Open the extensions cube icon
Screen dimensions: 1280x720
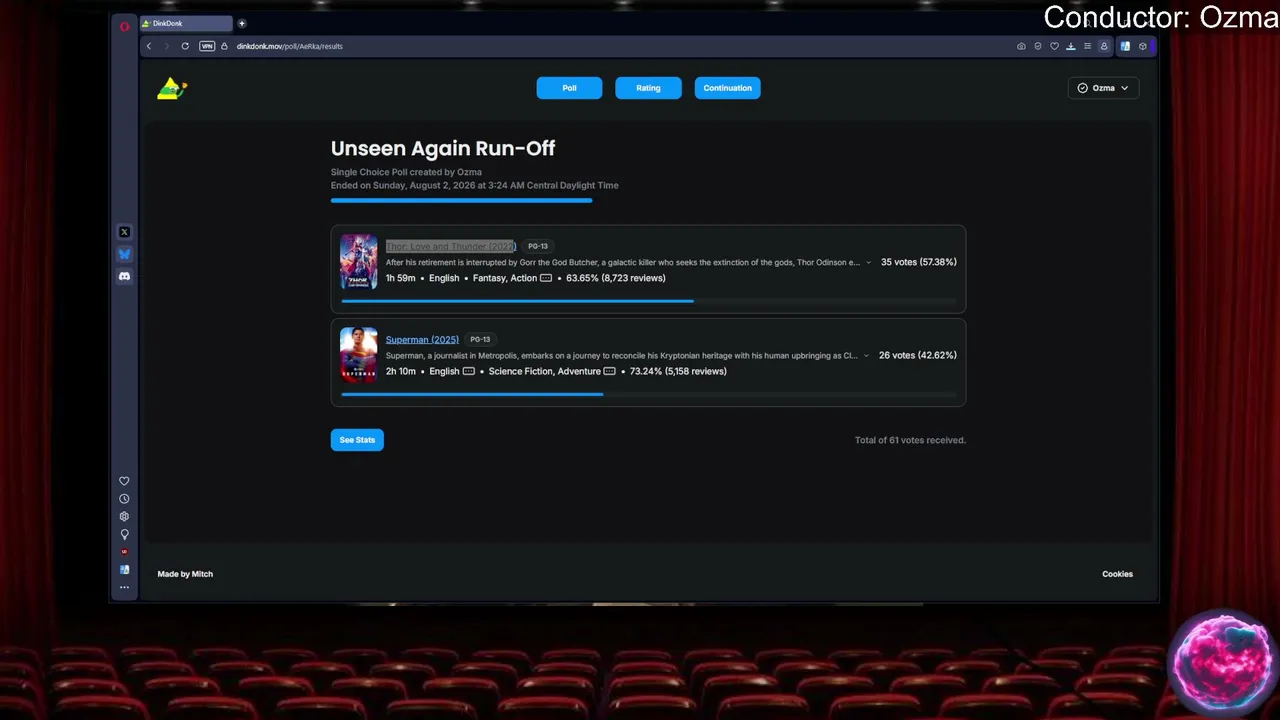click(1143, 46)
